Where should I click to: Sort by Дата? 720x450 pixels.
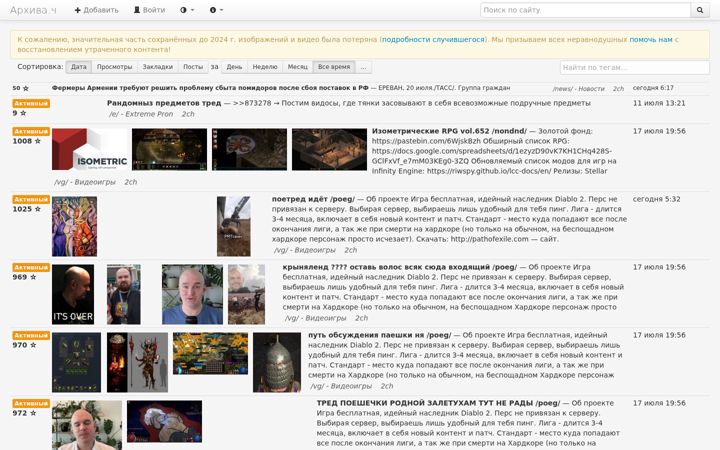(79, 67)
